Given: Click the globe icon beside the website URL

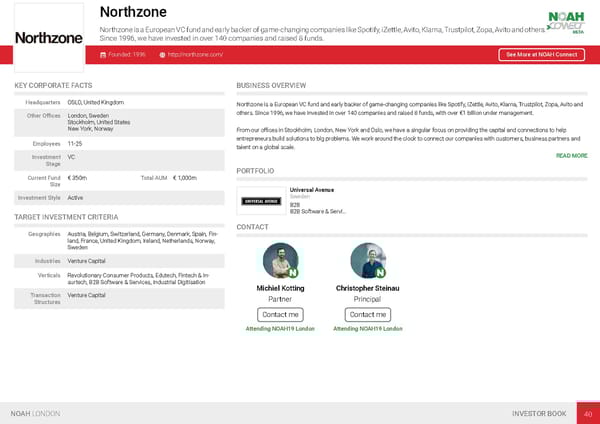Looking at the screenshot, I should coord(163,54).
